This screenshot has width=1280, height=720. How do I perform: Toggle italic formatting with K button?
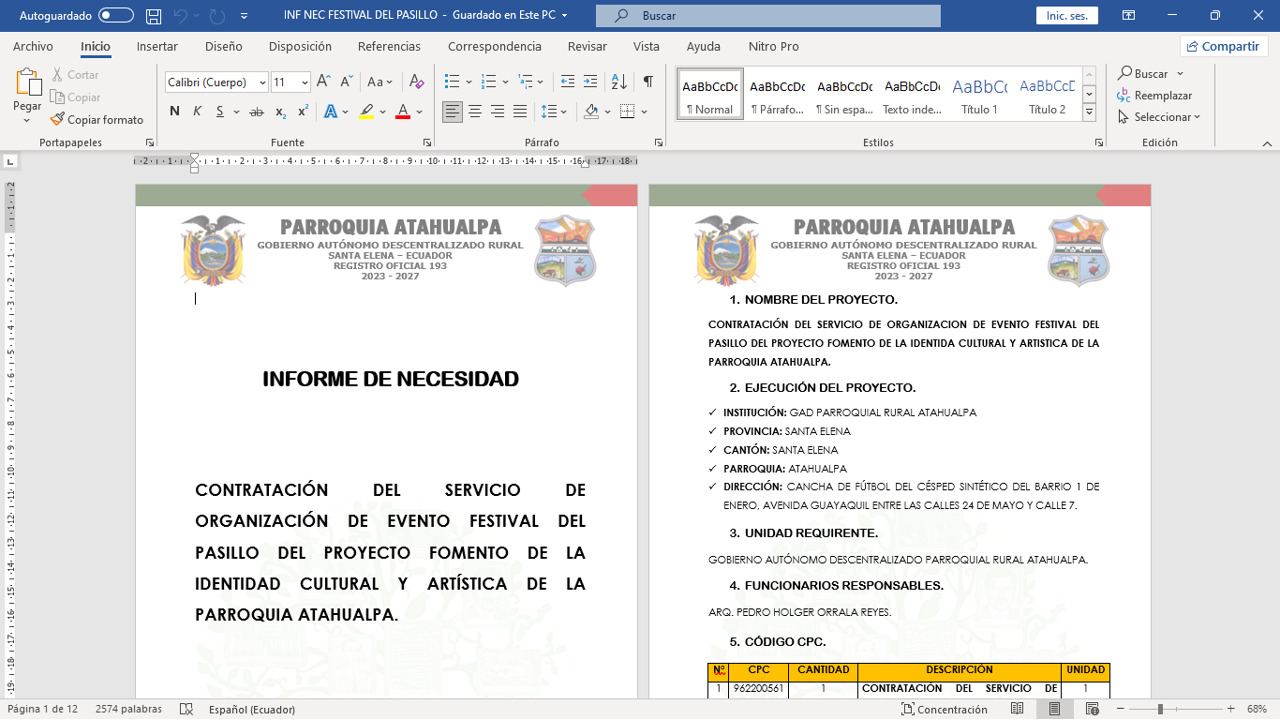[x=197, y=112]
